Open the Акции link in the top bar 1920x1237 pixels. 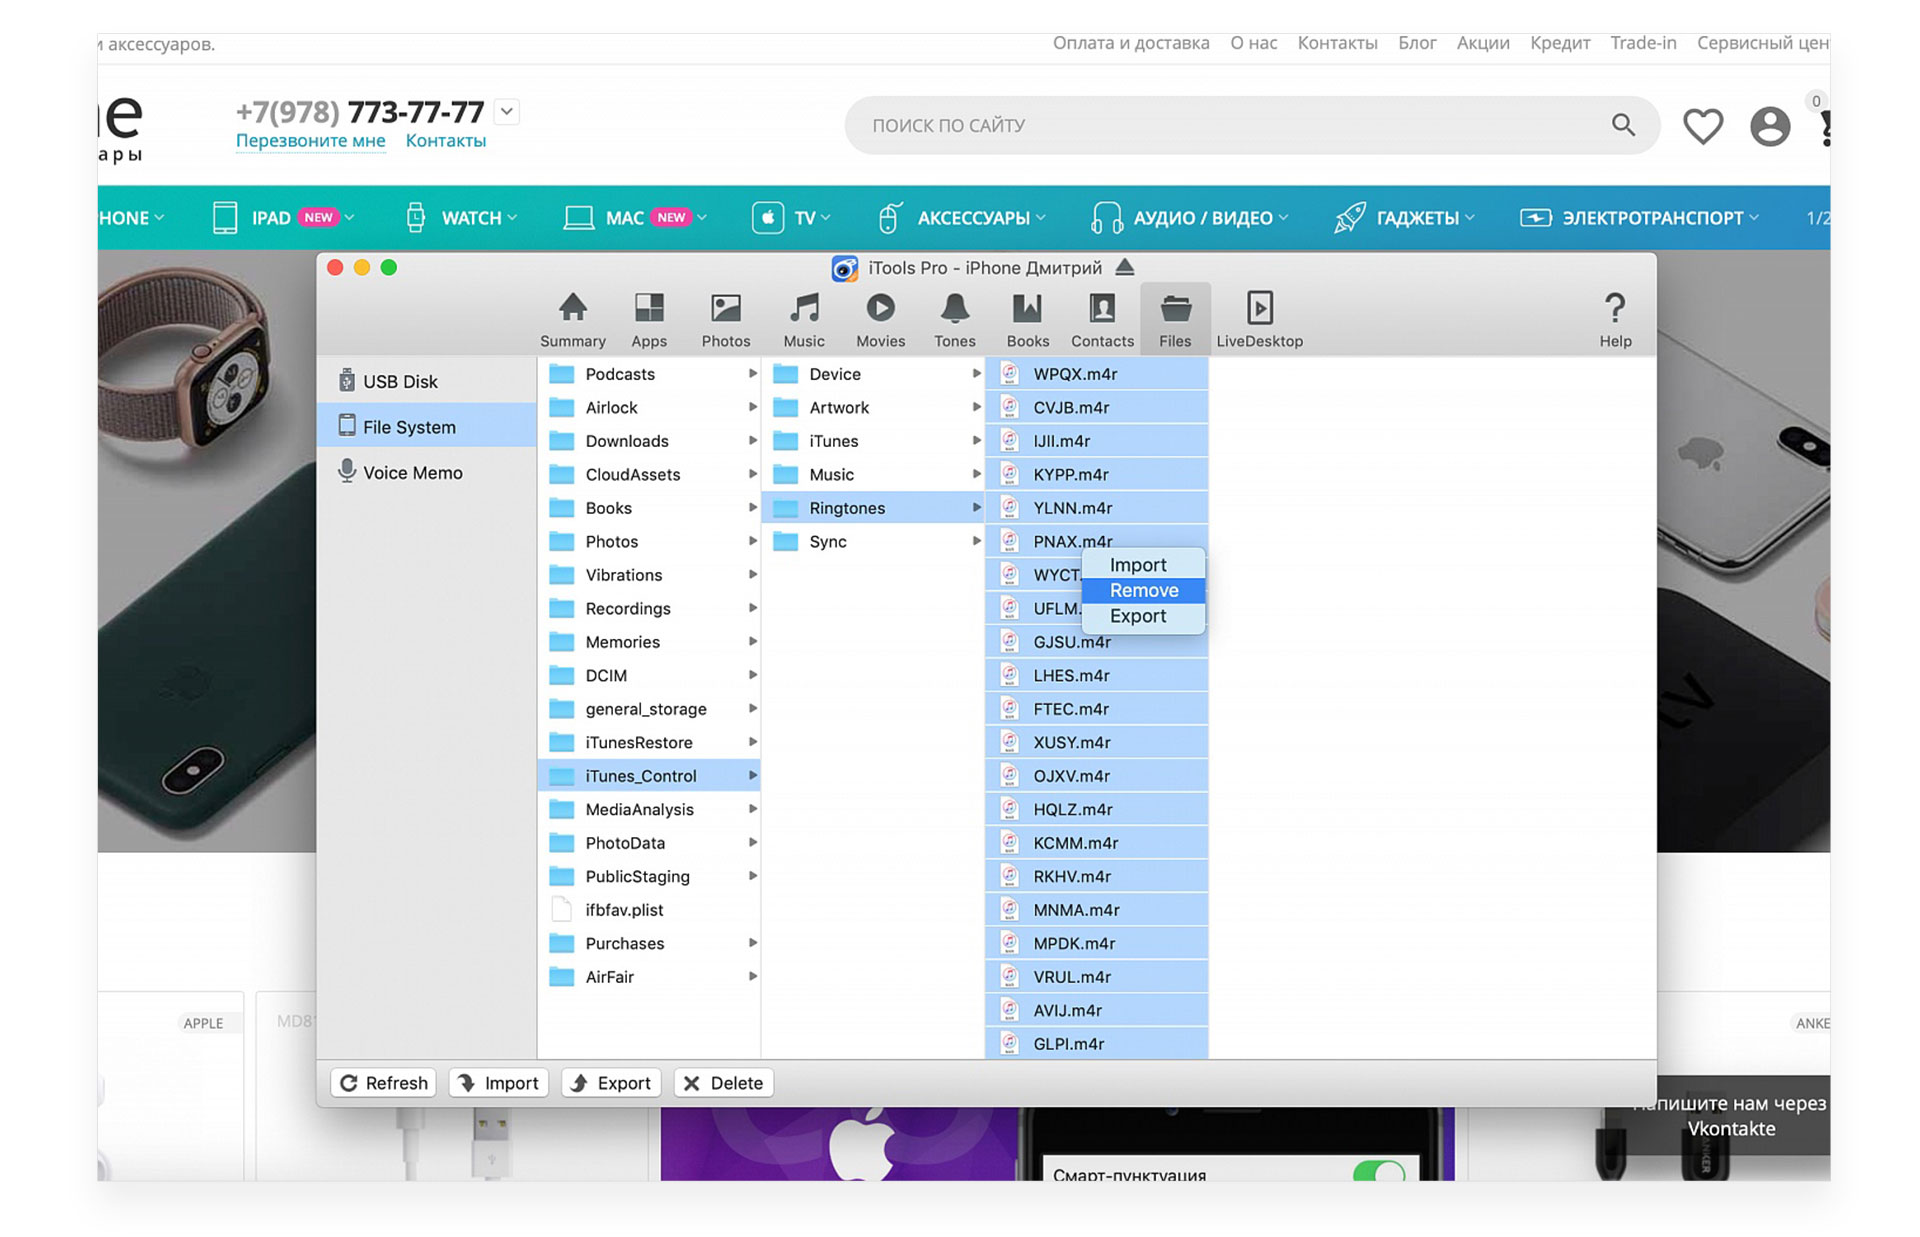pyautogui.click(x=1483, y=43)
